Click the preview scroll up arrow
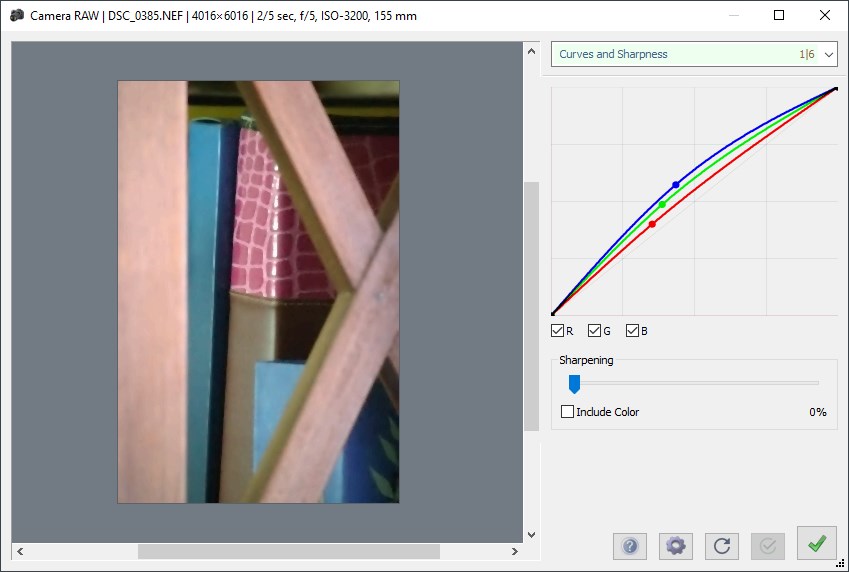This screenshot has width=849, height=572. 531,51
